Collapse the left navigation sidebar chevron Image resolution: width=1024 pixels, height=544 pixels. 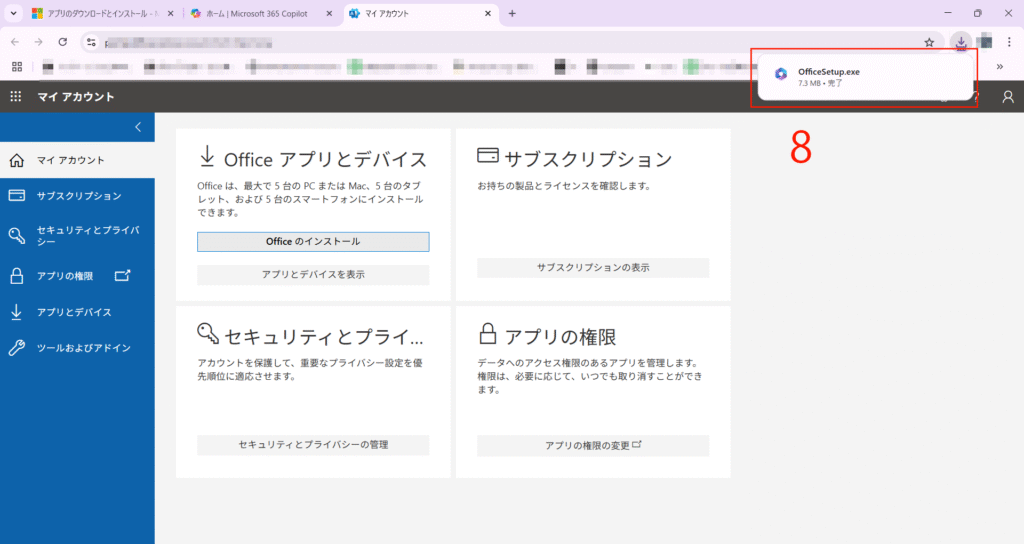click(x=138, y=127)
